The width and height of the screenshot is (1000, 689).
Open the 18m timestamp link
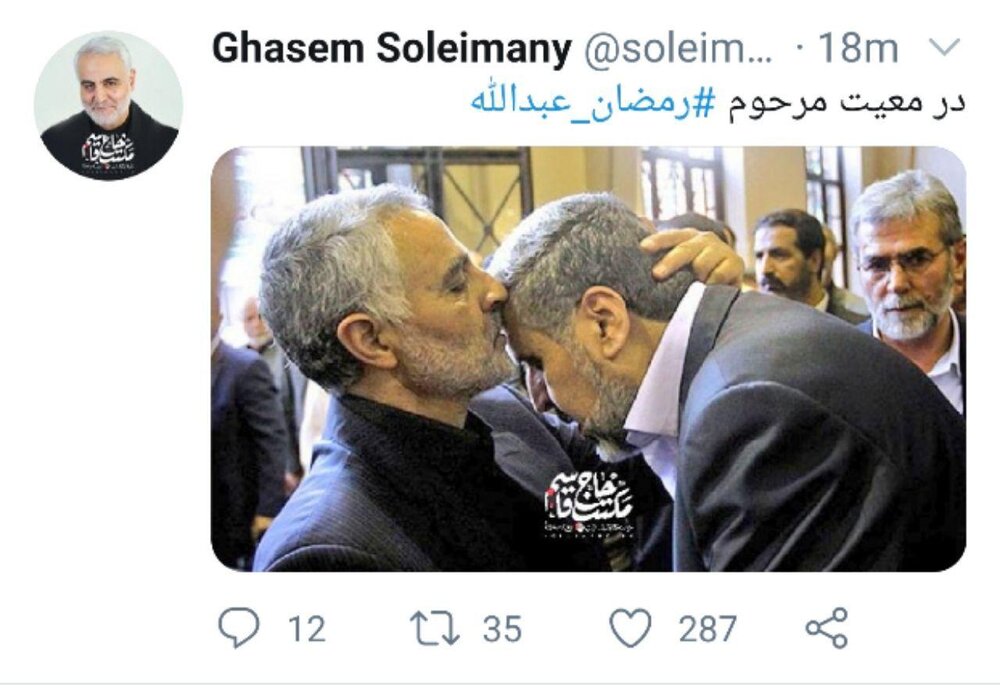pos(858,48)
